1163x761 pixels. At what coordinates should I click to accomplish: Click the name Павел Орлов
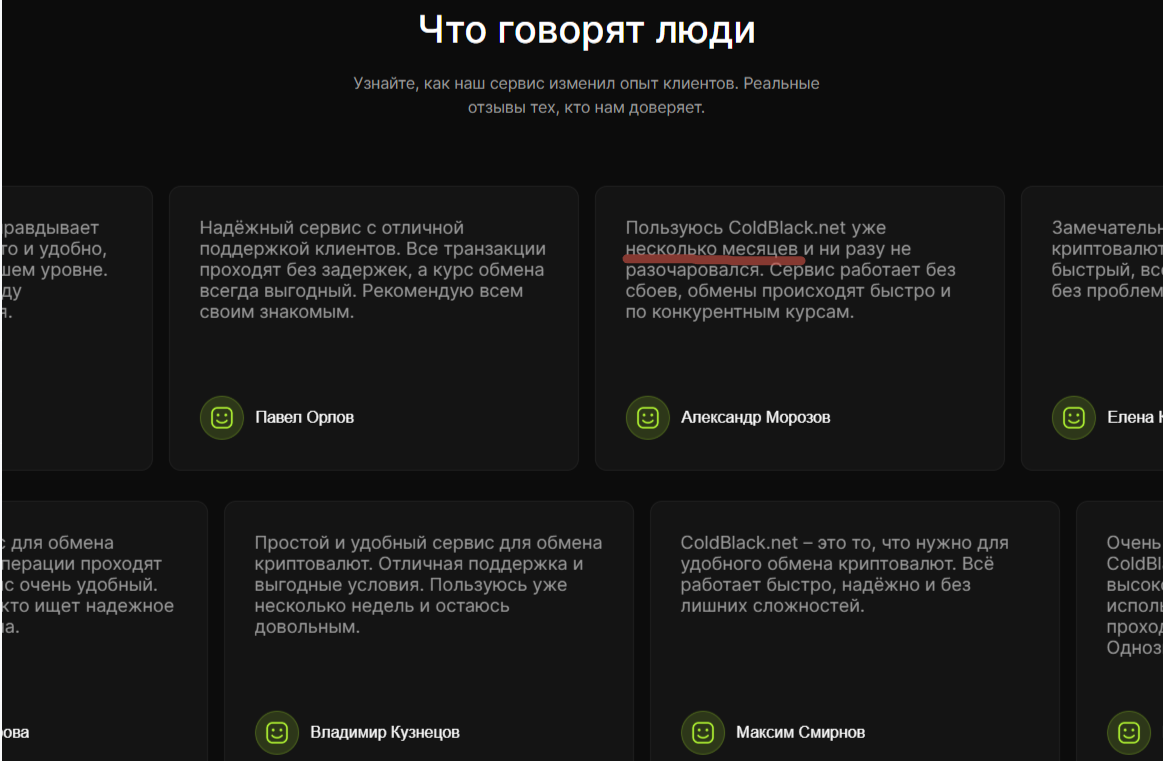[x=305, y=417]
